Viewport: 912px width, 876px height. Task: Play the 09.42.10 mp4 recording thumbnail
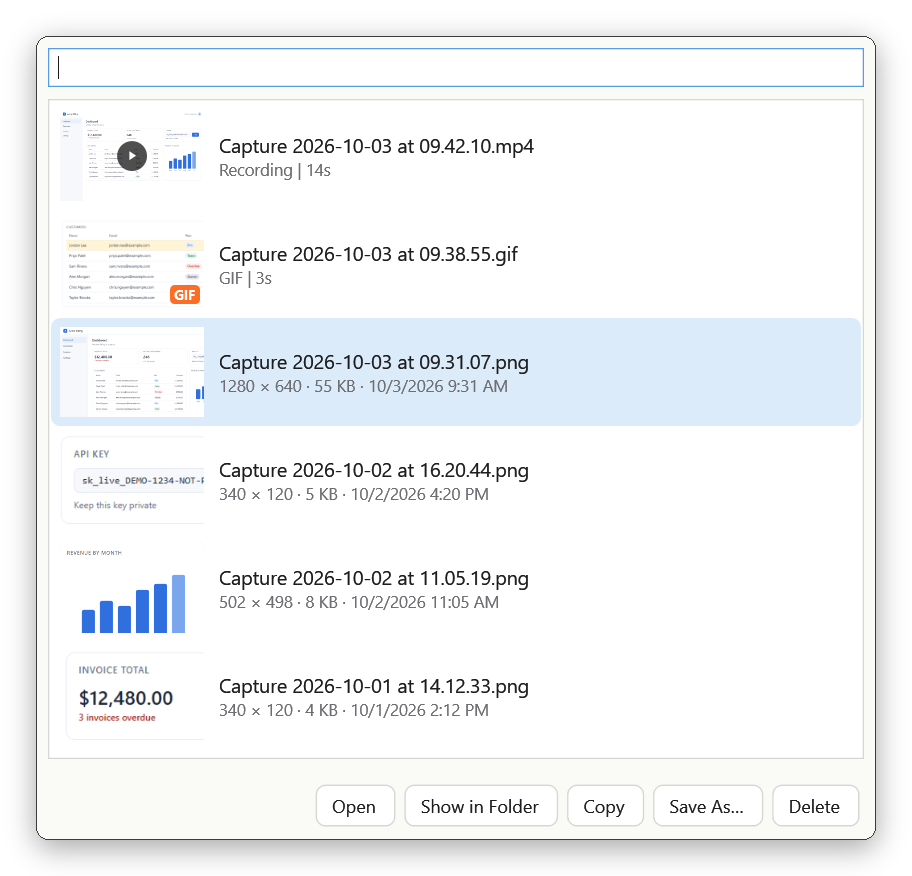tap(132, 156)
